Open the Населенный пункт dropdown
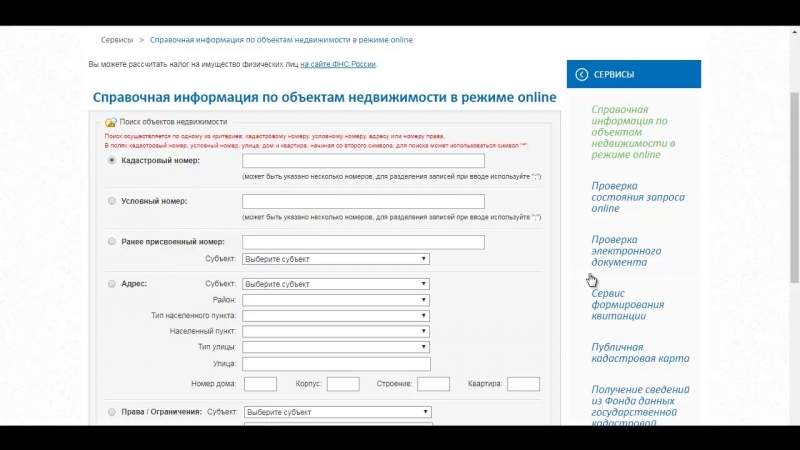The height and width of the screenshot is (450, 800). pos(336,331)
